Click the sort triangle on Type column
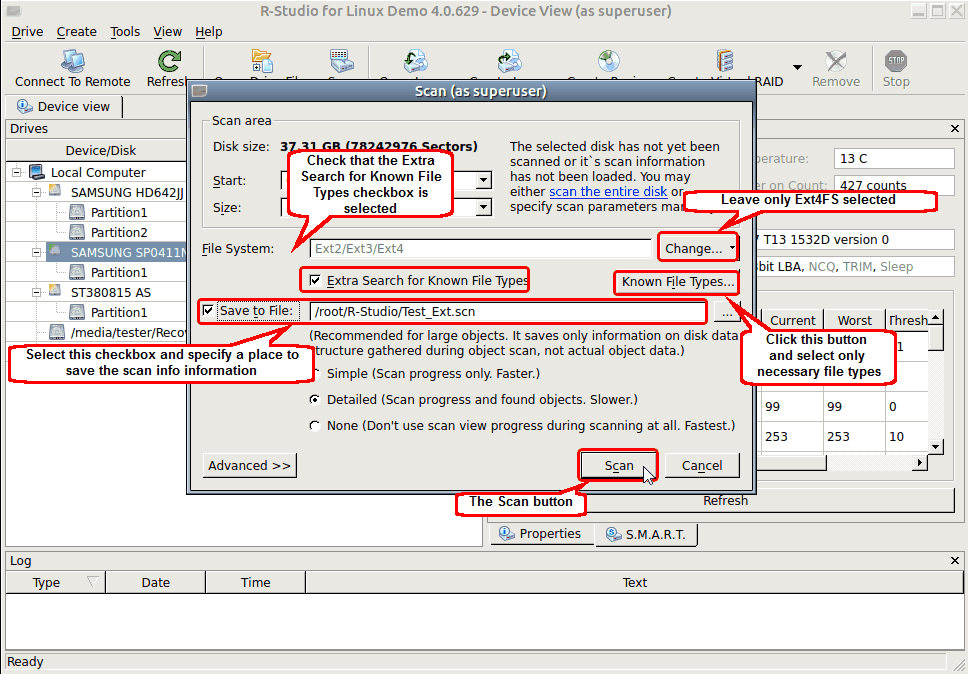Image resolution: width=974 pixels, height=674 pixels. click(x=93, y=582)
